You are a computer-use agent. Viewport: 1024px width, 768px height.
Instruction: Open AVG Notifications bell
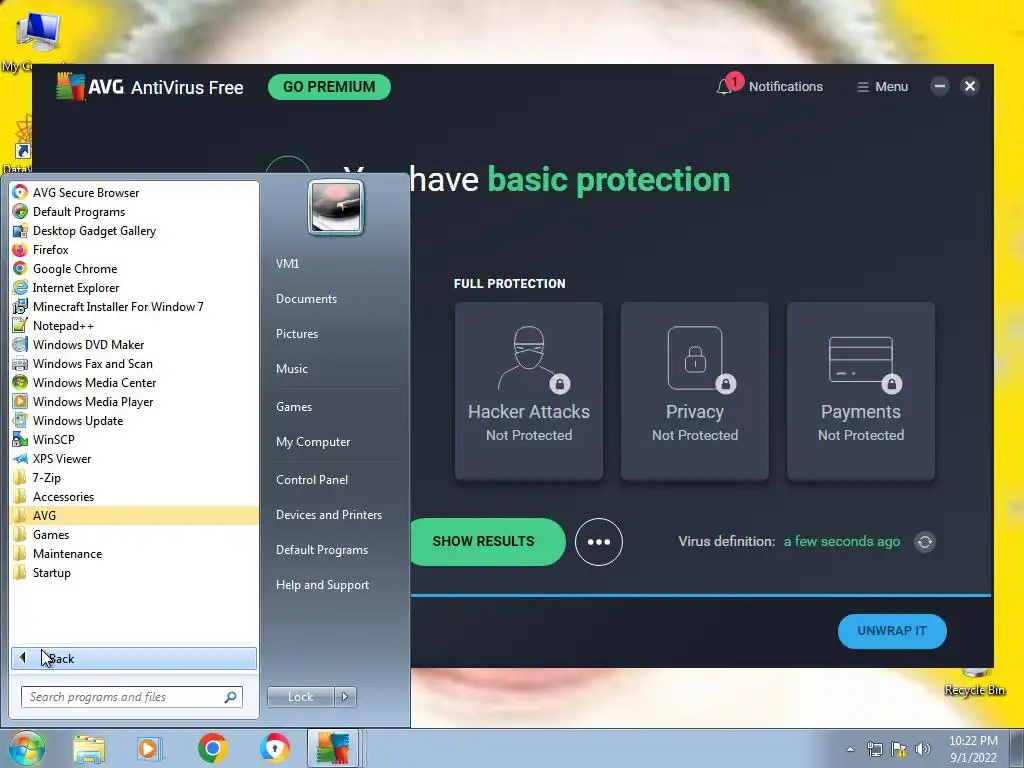point(769,86)
